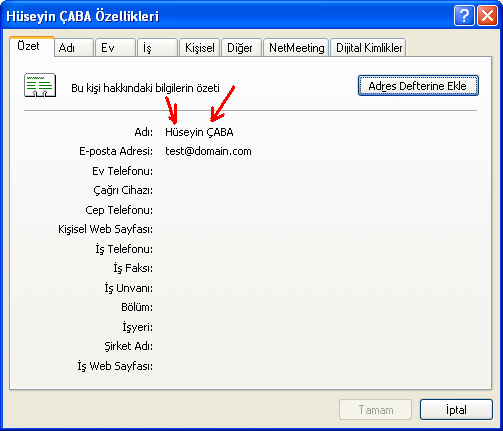Image resolution: width=503 pixels, height=431 pixels.
Task: Click the test@domain.com email address
Action: (x=208, y=151)
